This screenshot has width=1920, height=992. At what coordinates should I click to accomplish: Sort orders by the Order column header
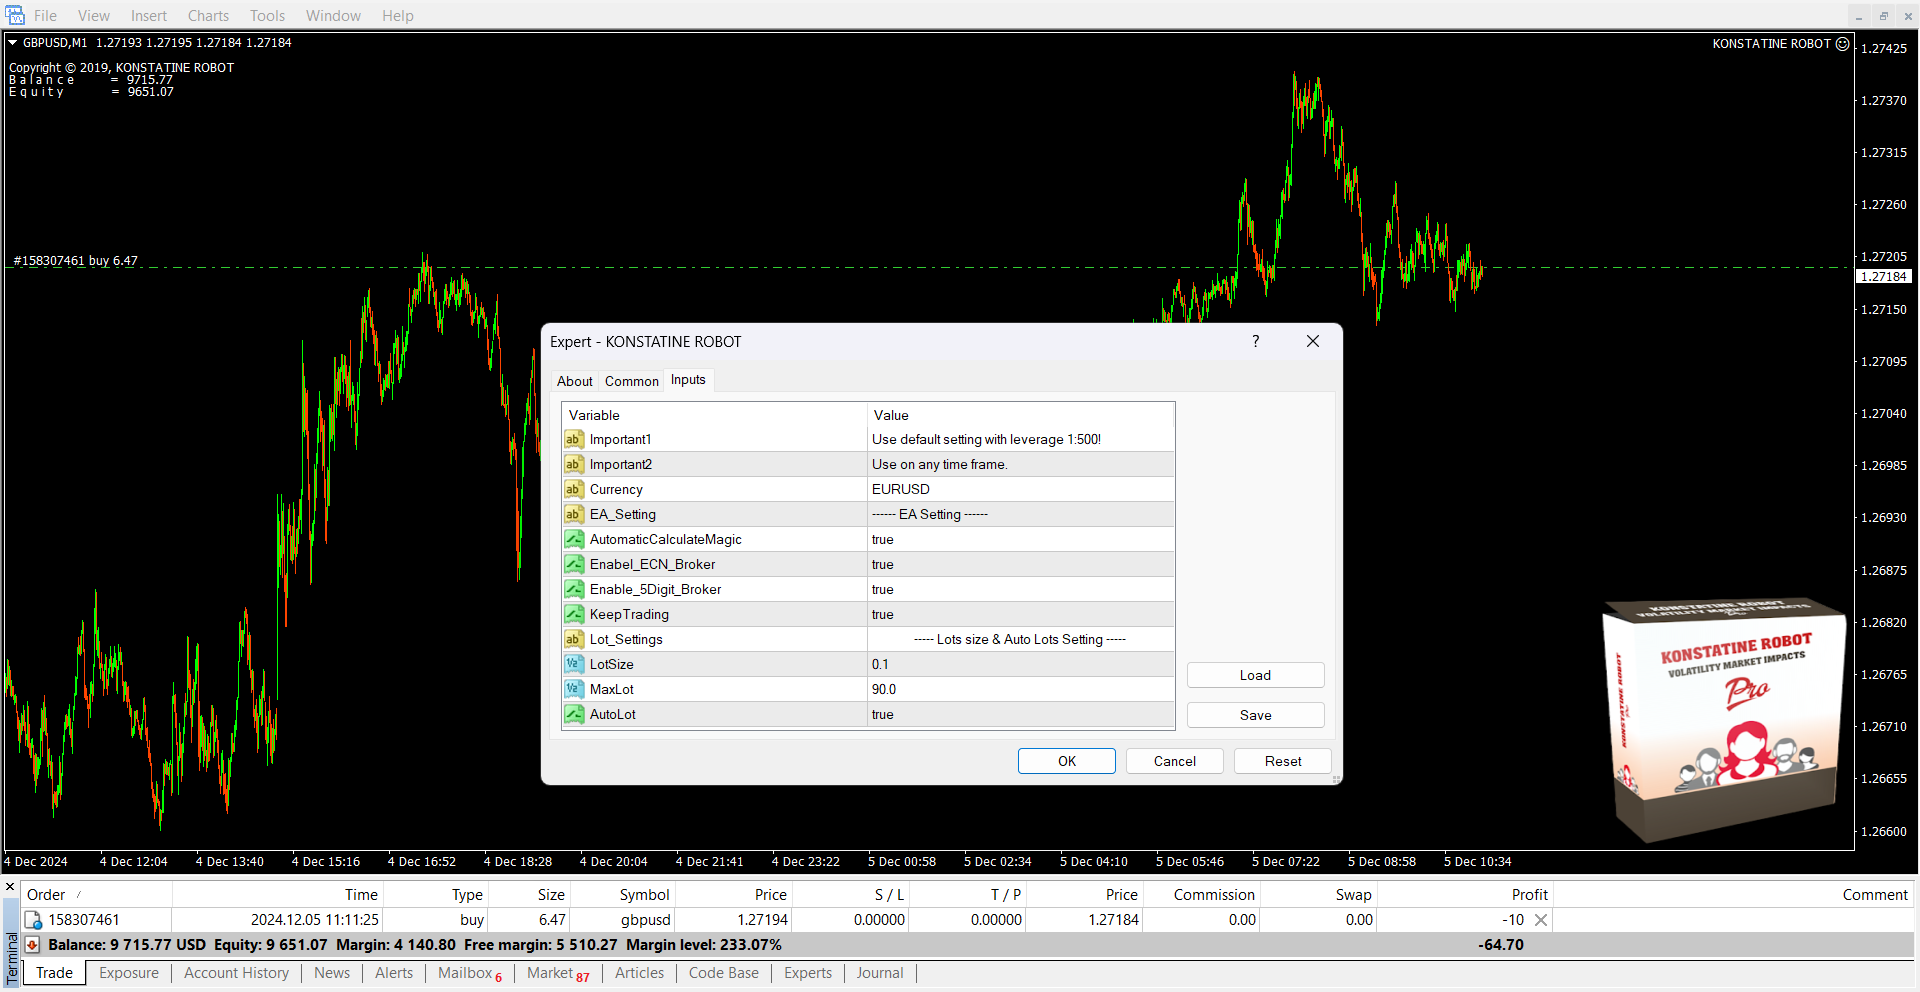pos(46,895)
